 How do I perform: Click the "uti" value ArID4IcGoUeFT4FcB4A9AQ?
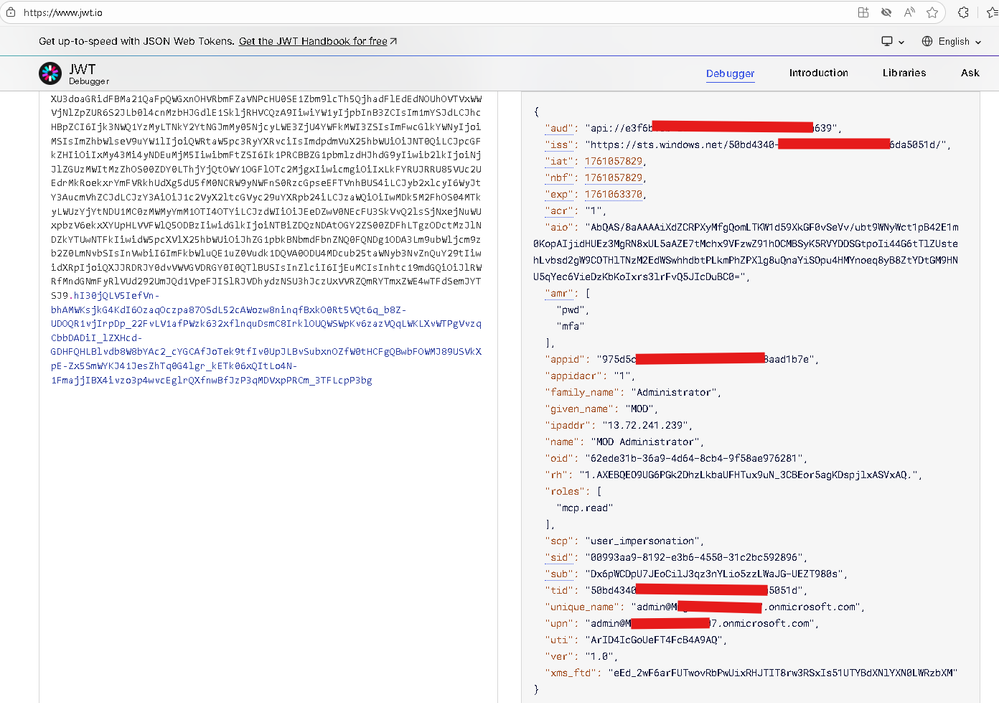coord(654,640)
